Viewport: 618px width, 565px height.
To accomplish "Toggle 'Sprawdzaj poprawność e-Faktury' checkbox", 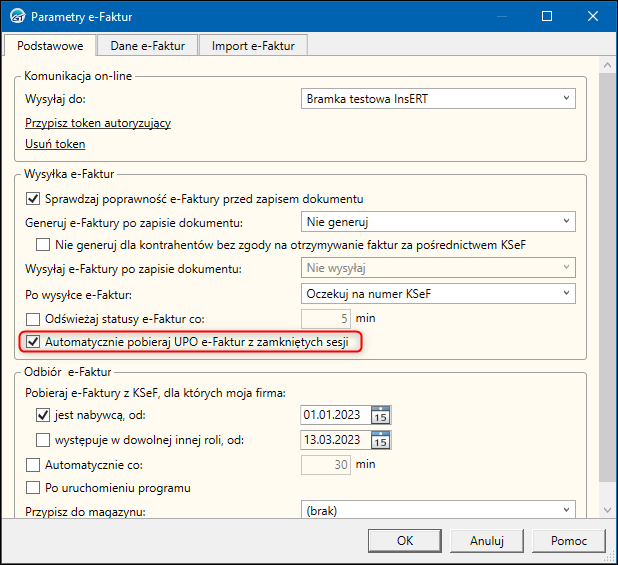I will [x=33, y=199].
